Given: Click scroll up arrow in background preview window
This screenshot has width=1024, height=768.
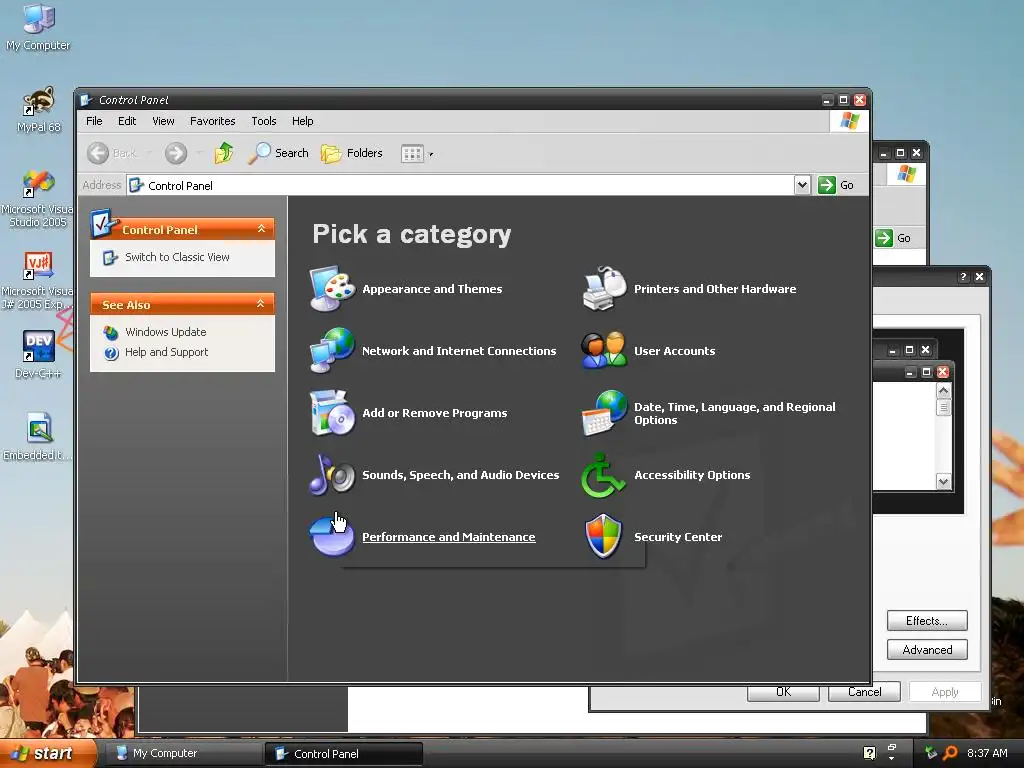Looking at the screenshot, I should (x=943, y=391).
